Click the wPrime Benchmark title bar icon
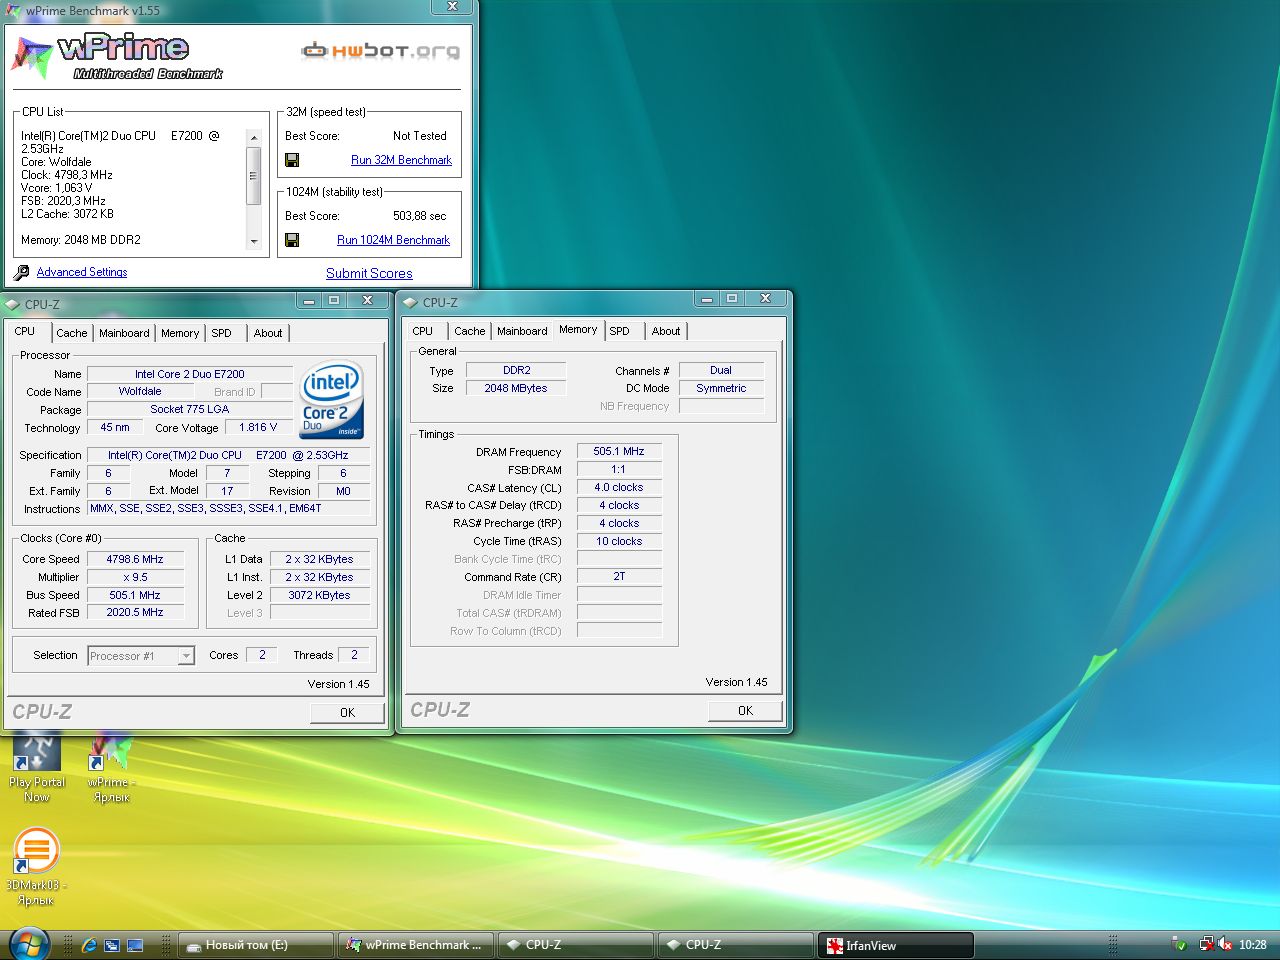Image resolution: width=1280 pixels, height=960 pixels. point(13,10)
